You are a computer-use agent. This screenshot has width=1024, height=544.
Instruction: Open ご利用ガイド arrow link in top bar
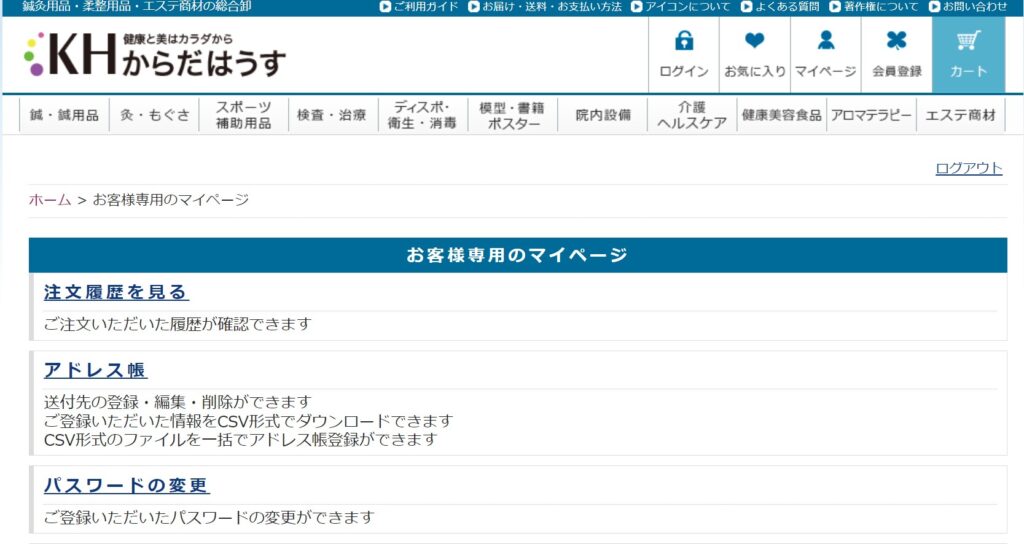419,7
